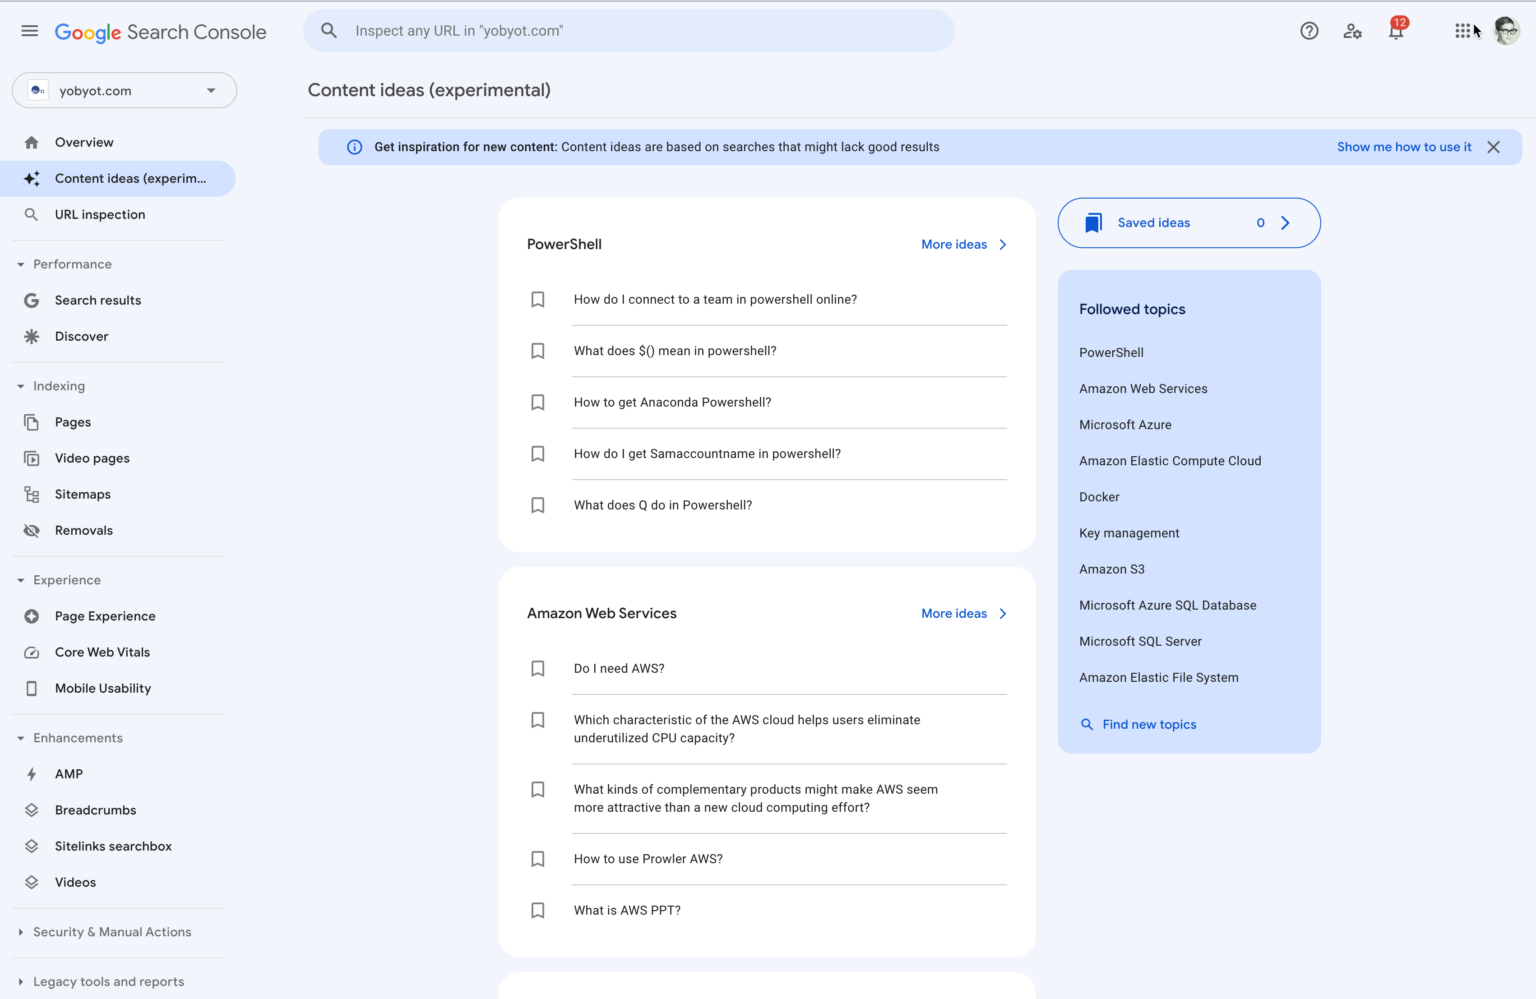Viewport: 1536px width, 999px height.
Task: Click the Breadcrumbs layers icon
Action: [32, 810]
